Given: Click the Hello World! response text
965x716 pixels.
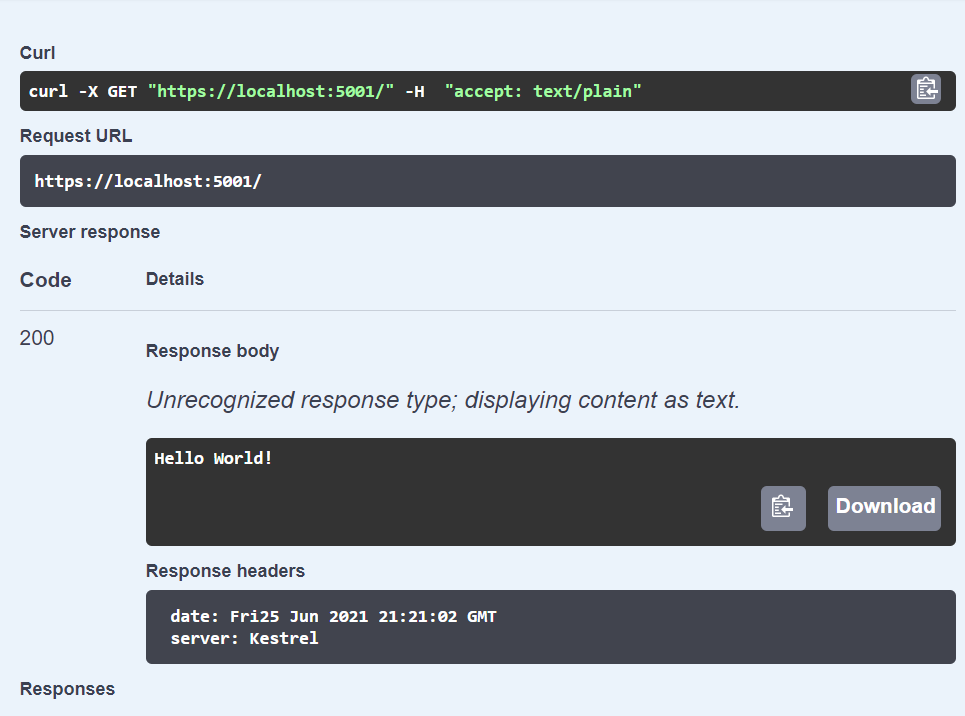Looking at the screenshot, I should pyautogui.click(x=213, y=459).
